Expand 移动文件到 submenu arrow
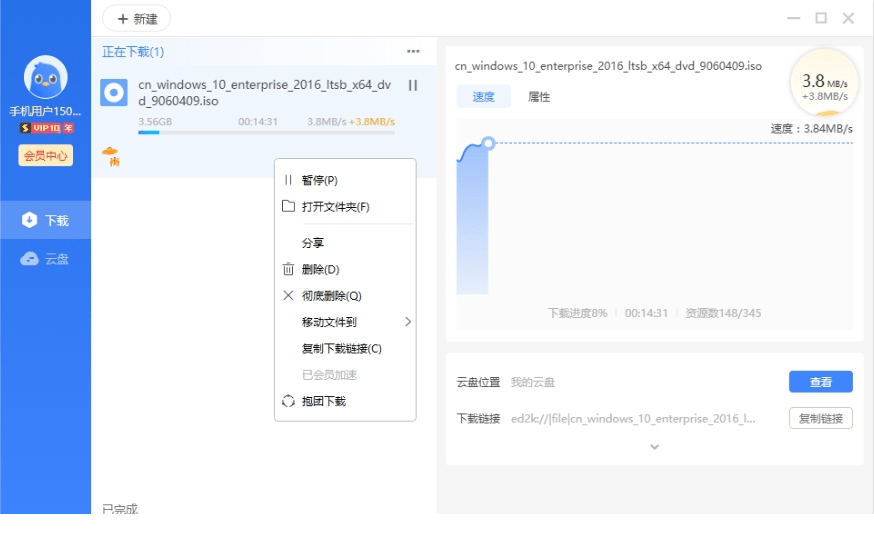The width and height of the screenshot is (874, 534). 408,322
